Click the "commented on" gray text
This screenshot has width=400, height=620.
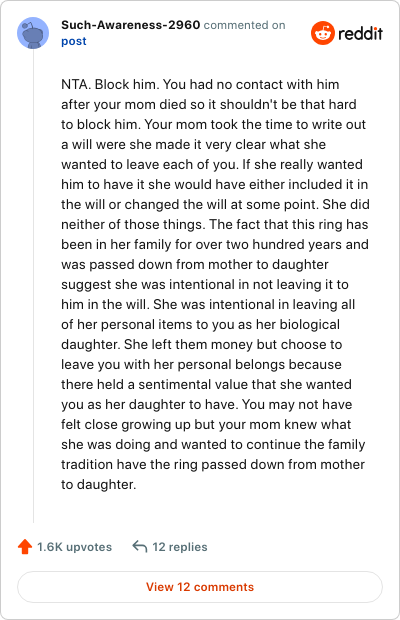244,25
